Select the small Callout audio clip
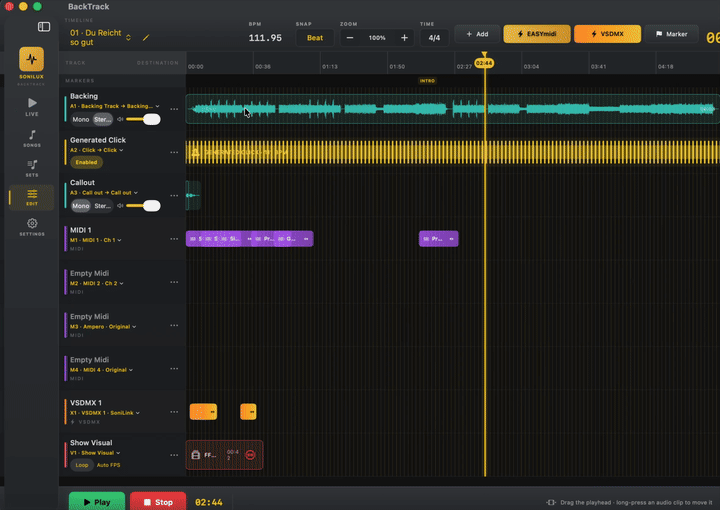720x510 pixels. click(x=193, y=196)
